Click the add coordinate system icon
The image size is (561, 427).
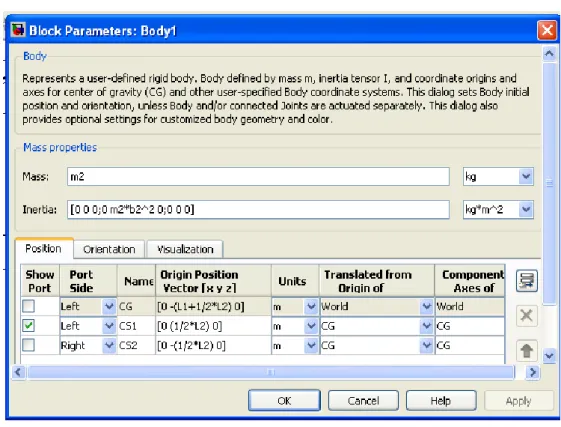tap(527, 281)
